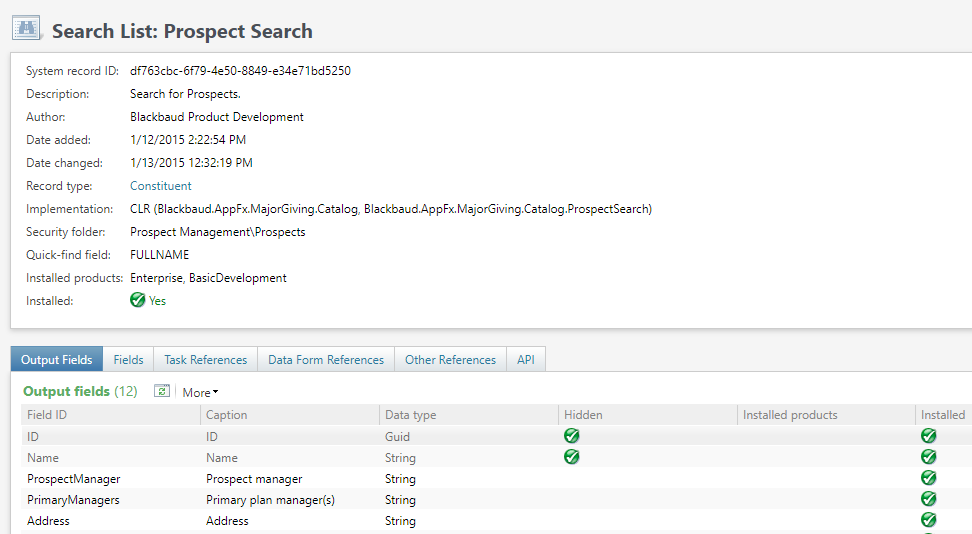Open the More dropdown menu
Viewport: 972px width, 534px height.
(x=200, y=393)
